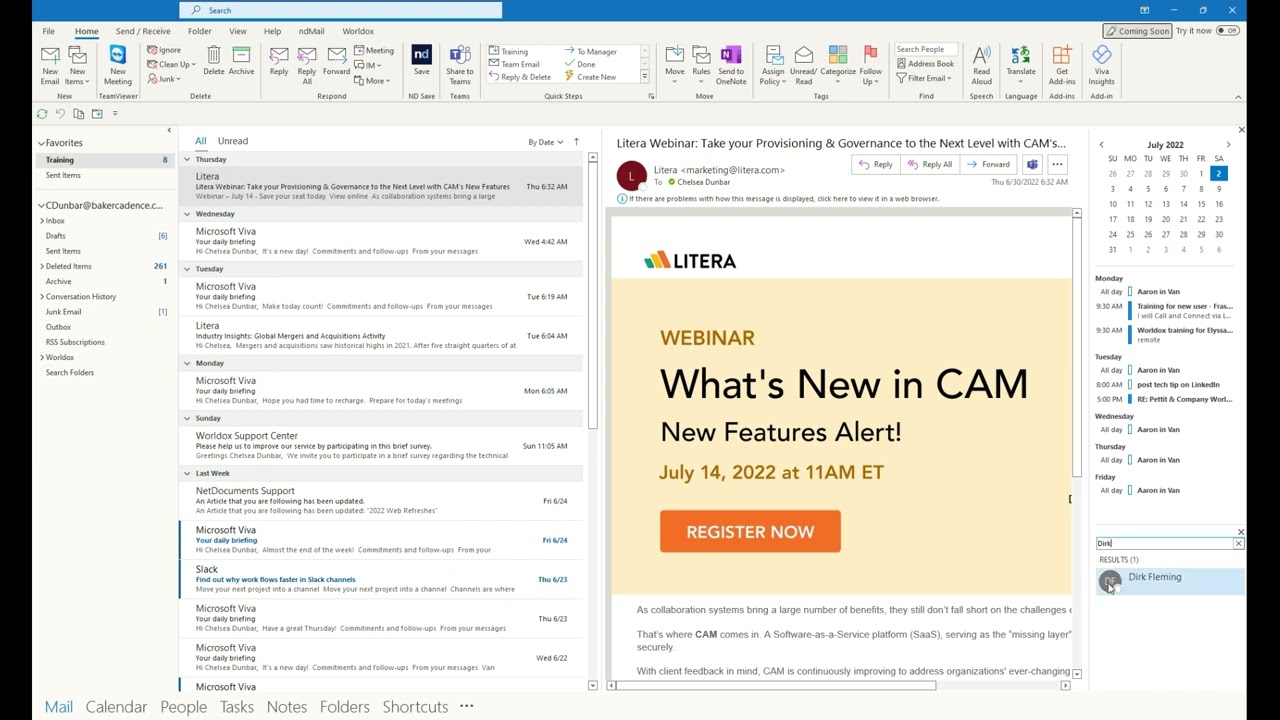Viewport: 1280px width, 720px height.
Task: Collapse the Thursday message group
Action: point(186,159)
